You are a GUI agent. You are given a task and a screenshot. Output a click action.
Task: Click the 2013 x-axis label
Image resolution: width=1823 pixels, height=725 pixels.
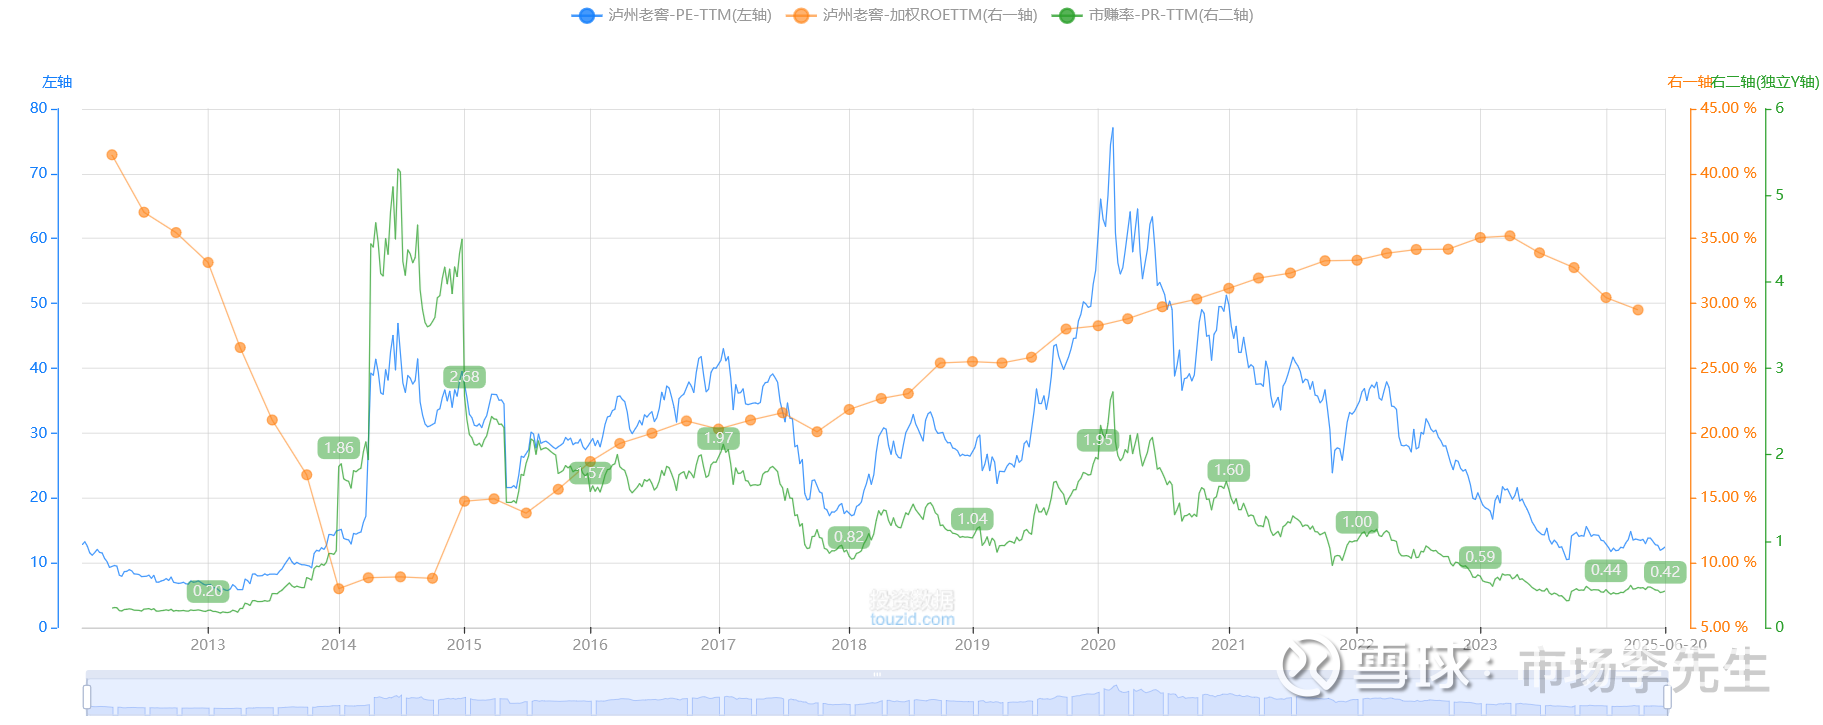[x=208, y=645]
